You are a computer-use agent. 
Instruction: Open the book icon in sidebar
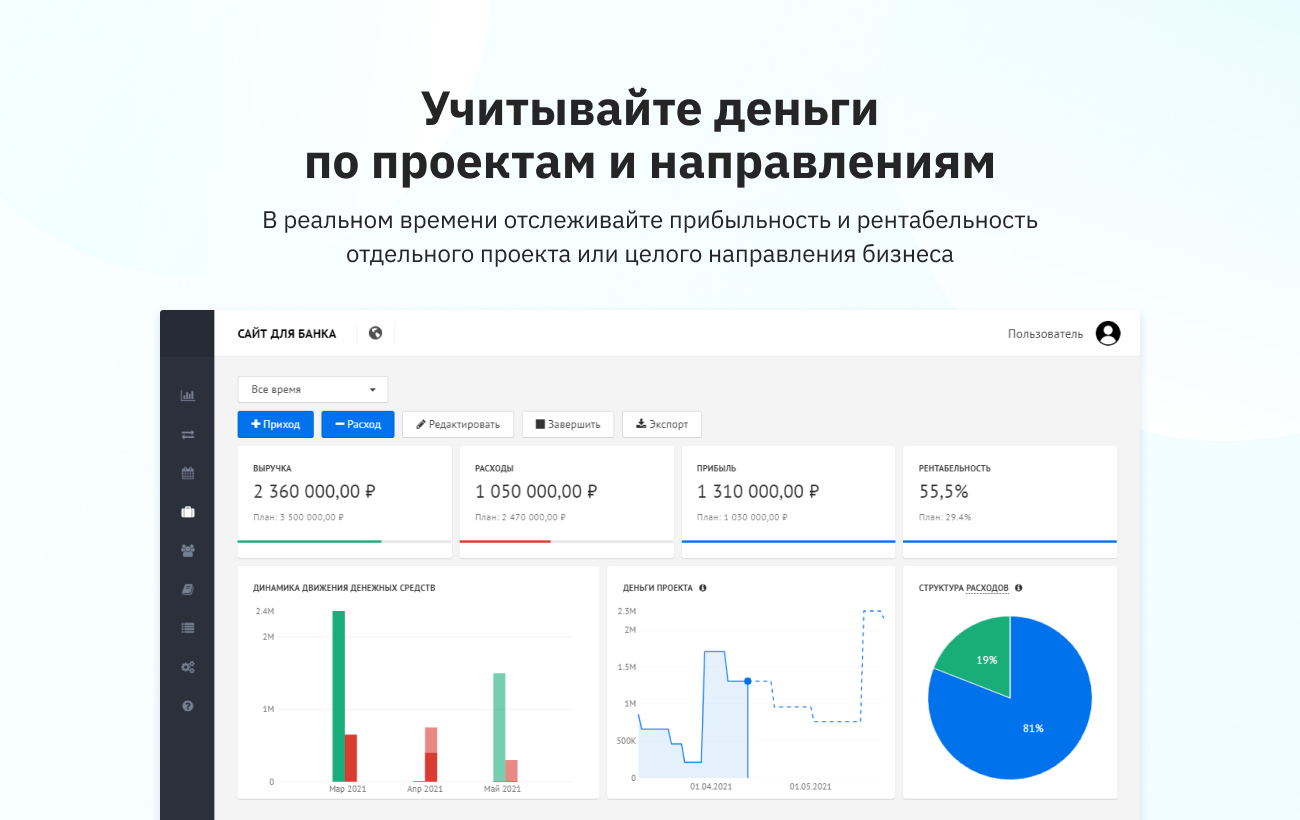(187, 590)
